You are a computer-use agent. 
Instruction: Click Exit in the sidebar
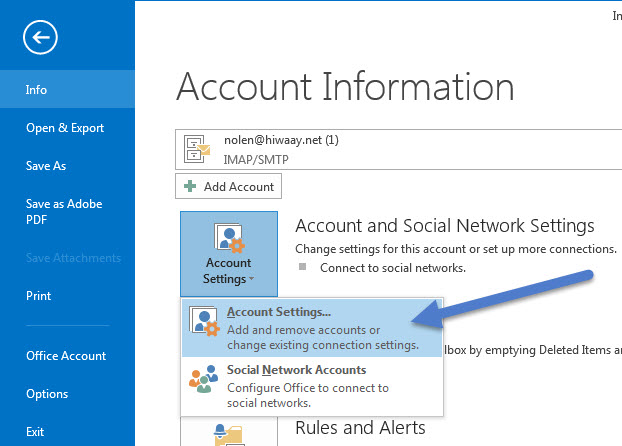point(35,432)
